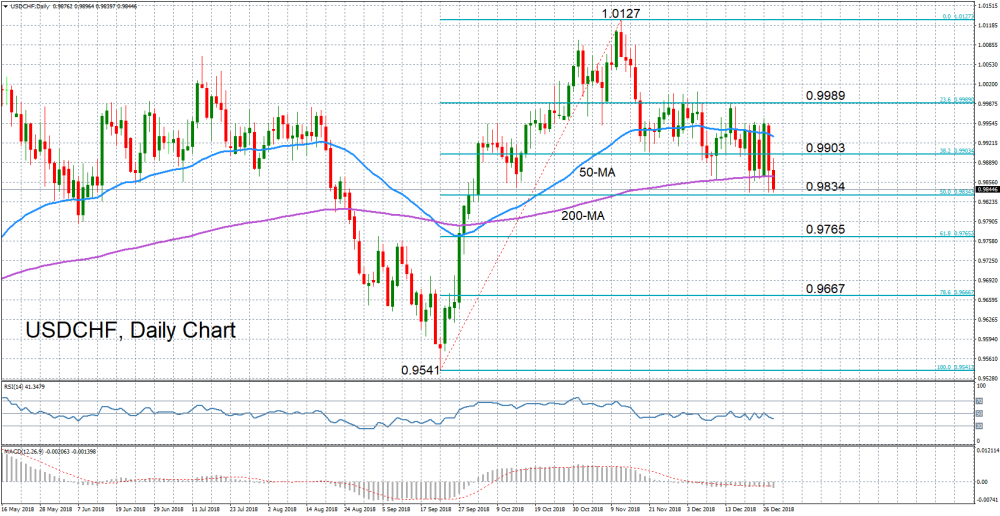1000x516 pixels.
Task: Select the 0.9903 Fibonacci level label
Action: coord(827,147)
